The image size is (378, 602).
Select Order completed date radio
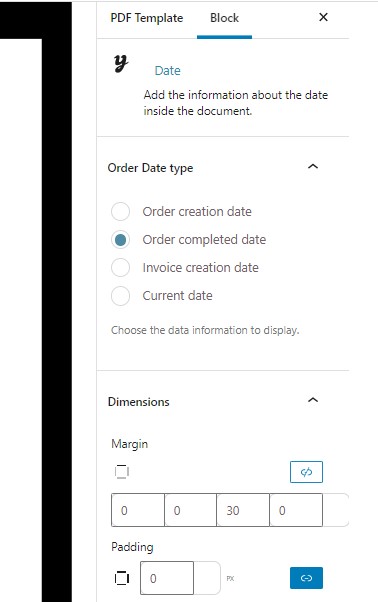[x=120, y=240]
